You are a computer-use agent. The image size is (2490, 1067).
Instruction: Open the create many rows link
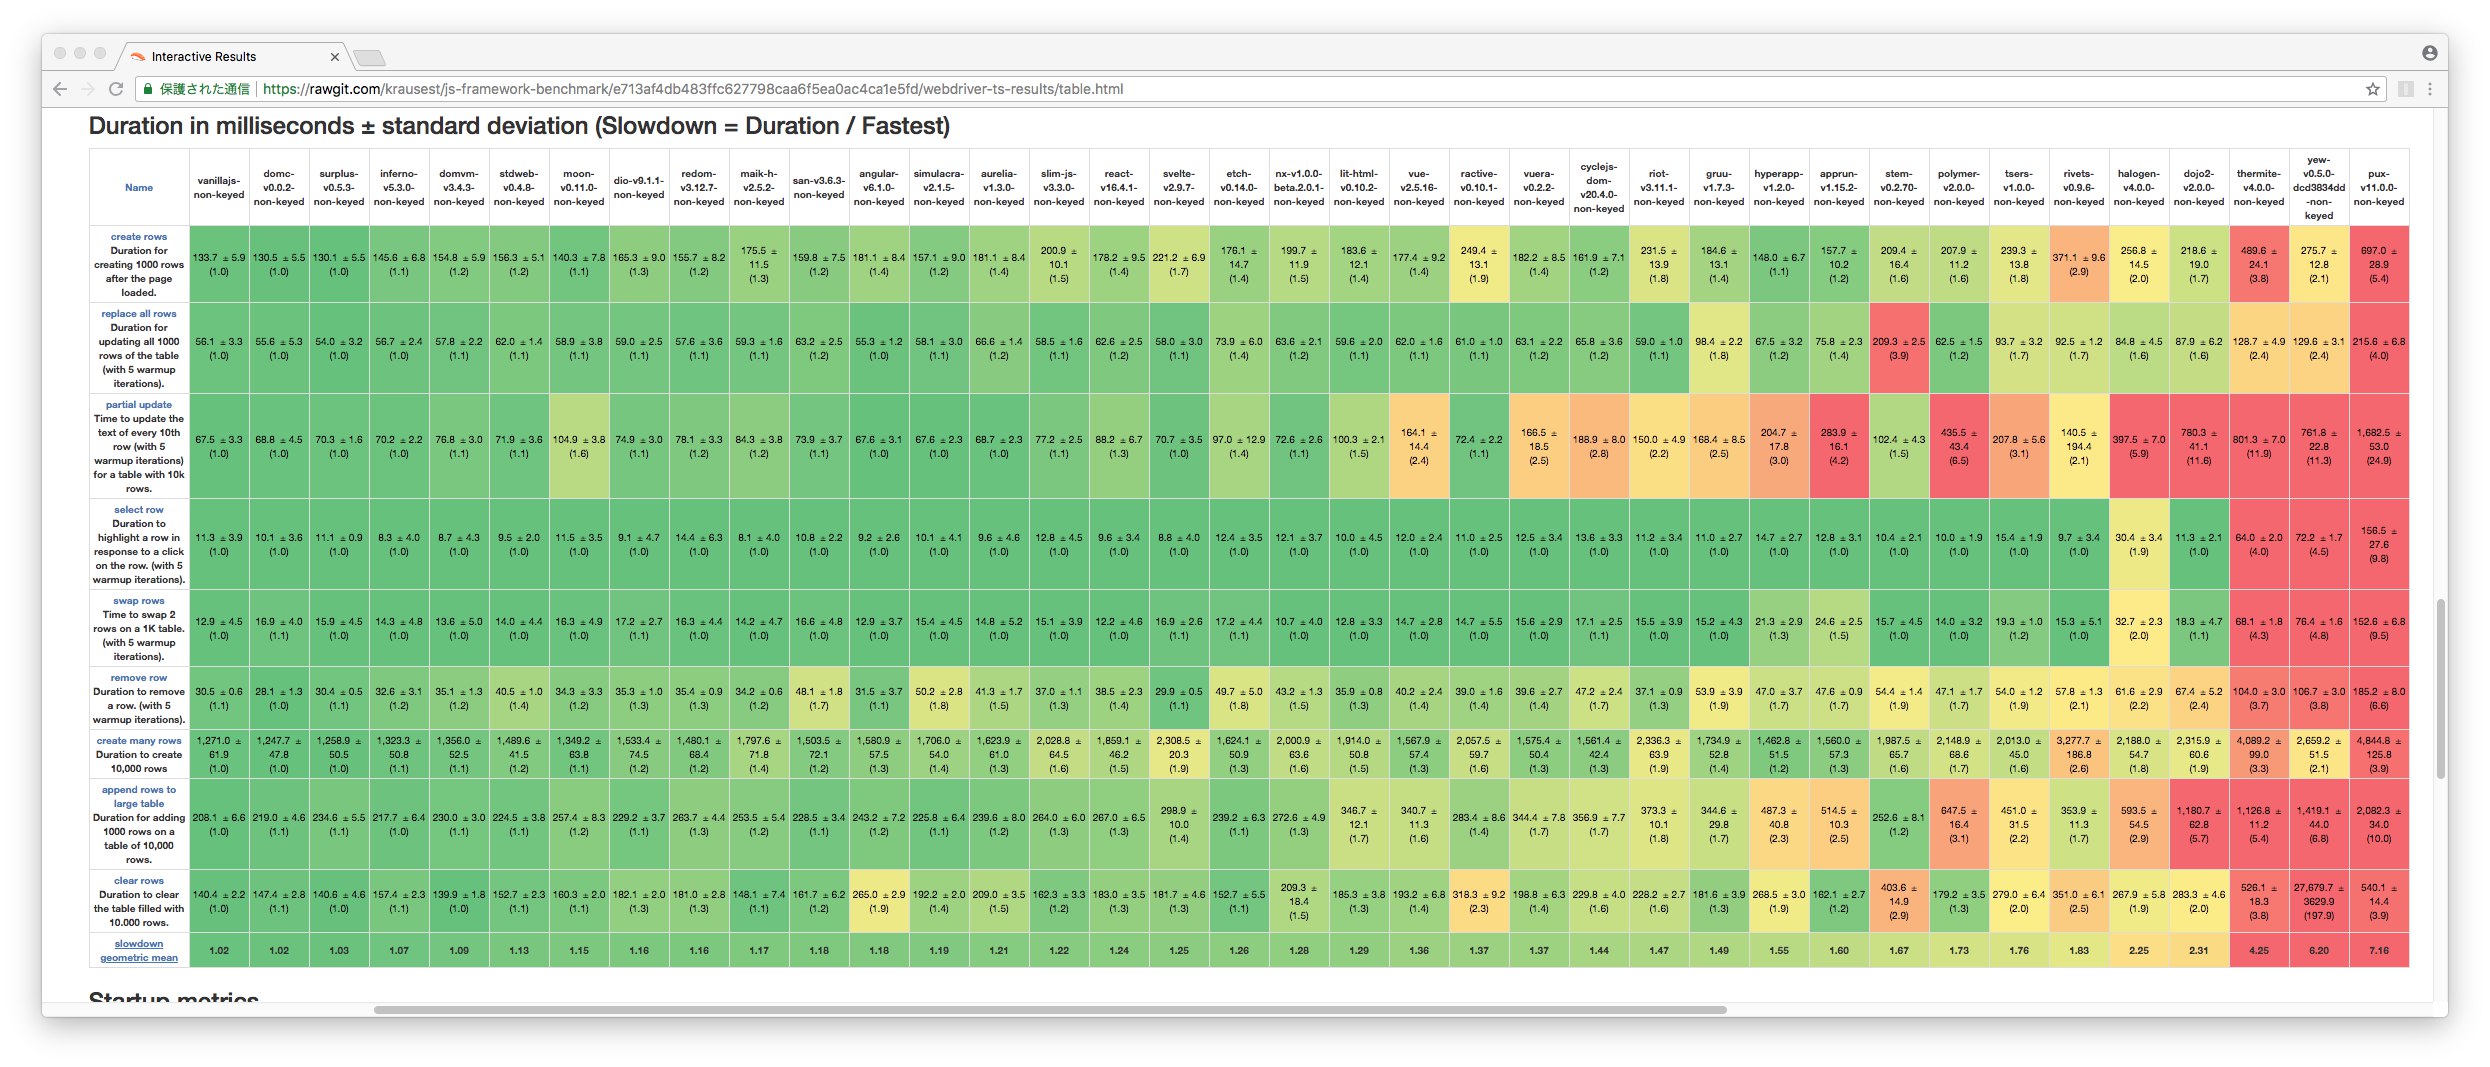tap(139, 741)
